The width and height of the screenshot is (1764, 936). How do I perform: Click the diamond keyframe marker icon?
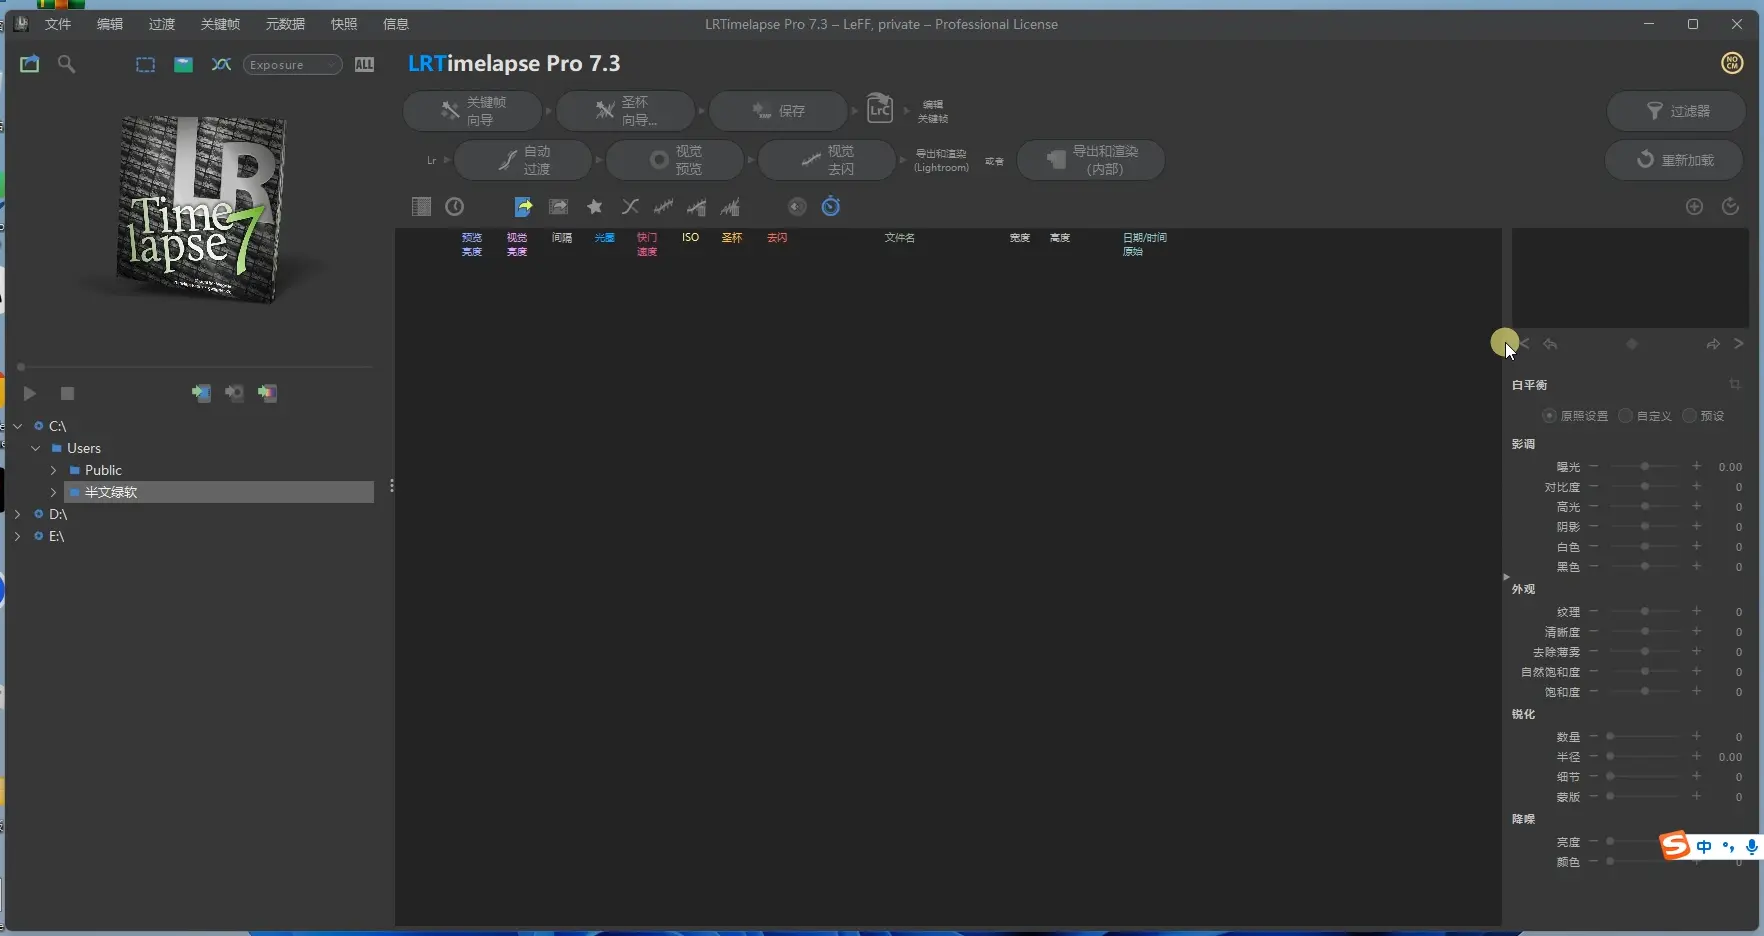click(x=1632, y=344)
